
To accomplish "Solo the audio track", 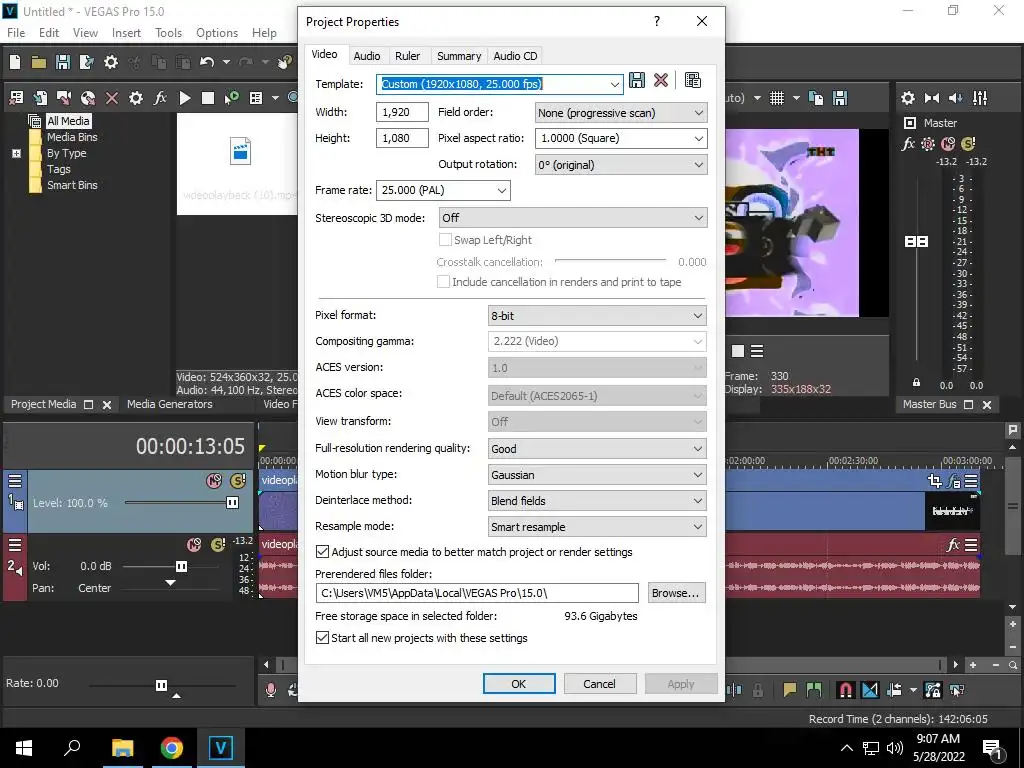I will click(x=218, y=545).
